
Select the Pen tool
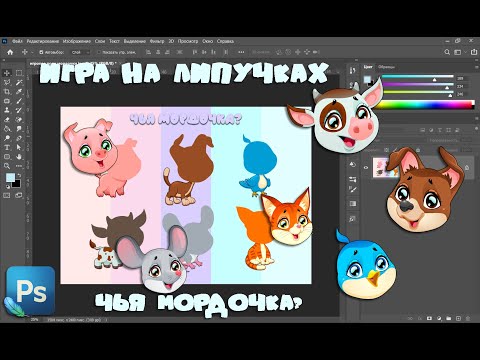(x=19, y=138)
